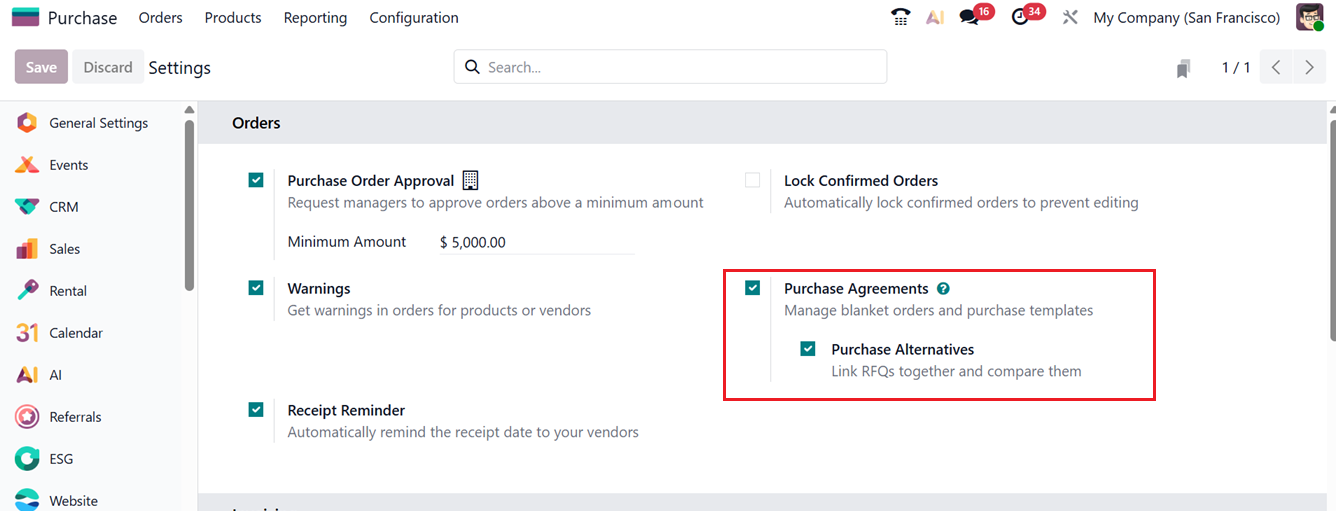
Task: Click the Discard button
Action: click(108, 67)
